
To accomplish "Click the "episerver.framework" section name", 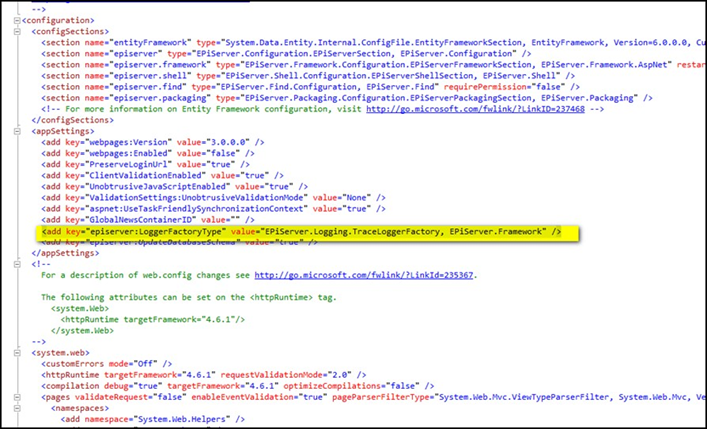I will tap(160, 65).
